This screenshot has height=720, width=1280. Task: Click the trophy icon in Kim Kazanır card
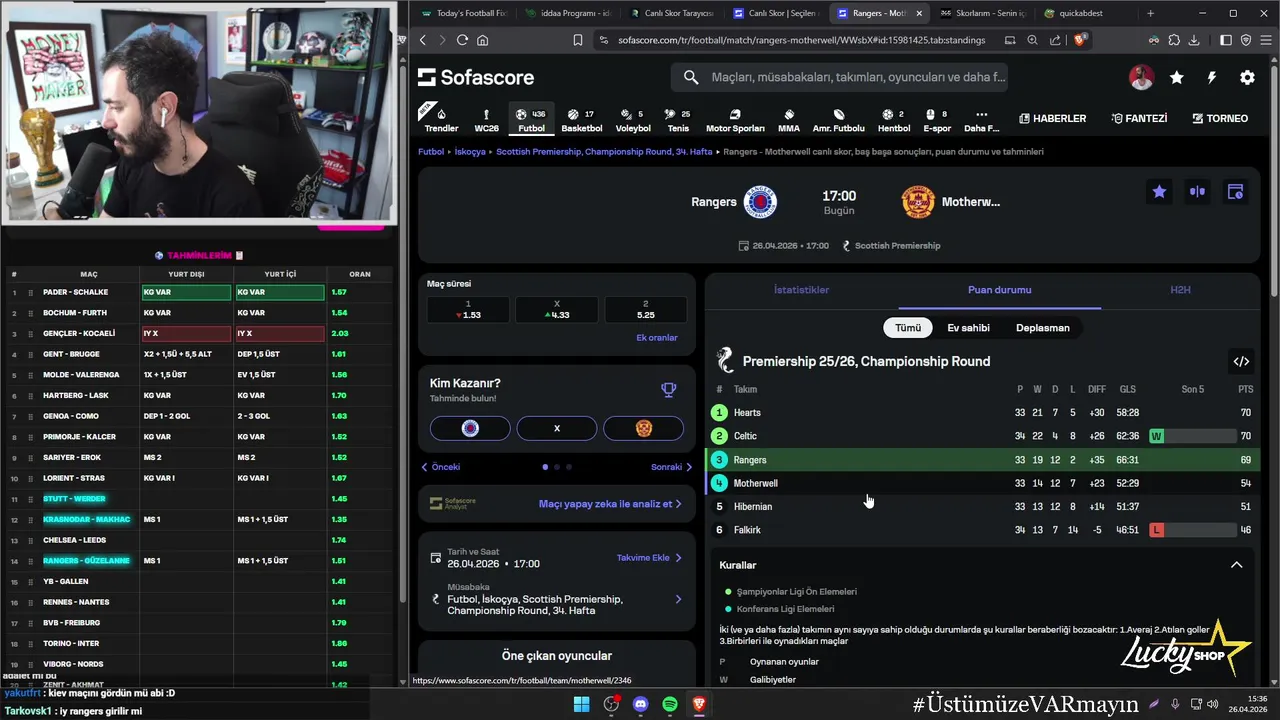669,390
